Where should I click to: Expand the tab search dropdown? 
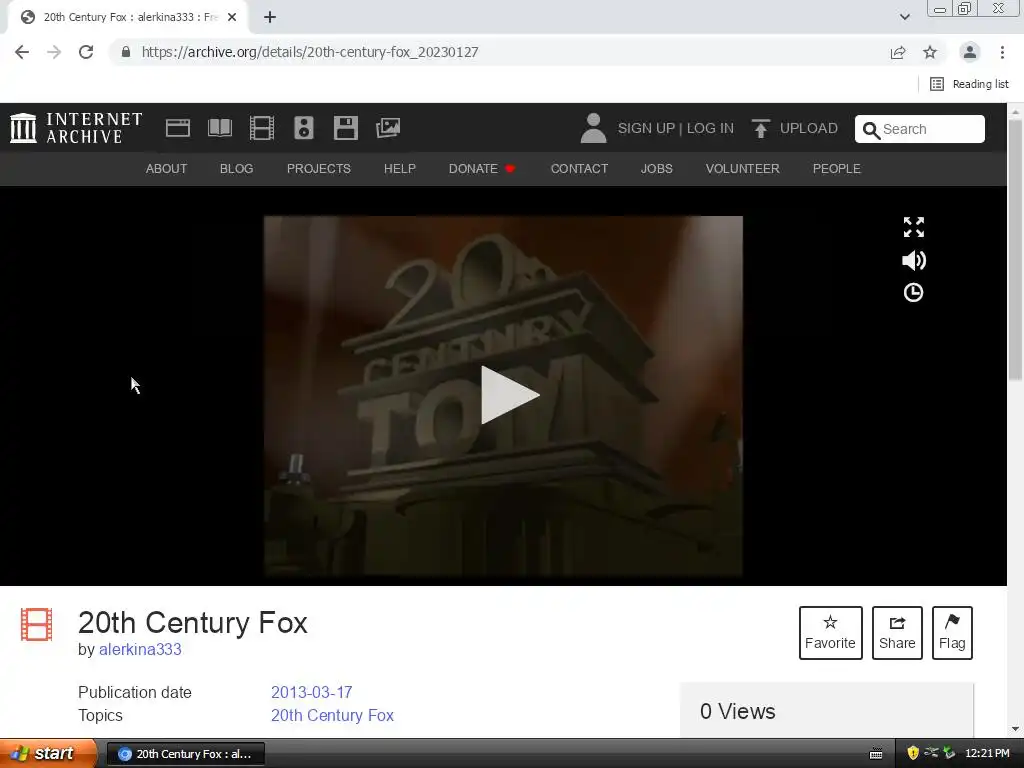pyautogui.click(x=904, y=17)
